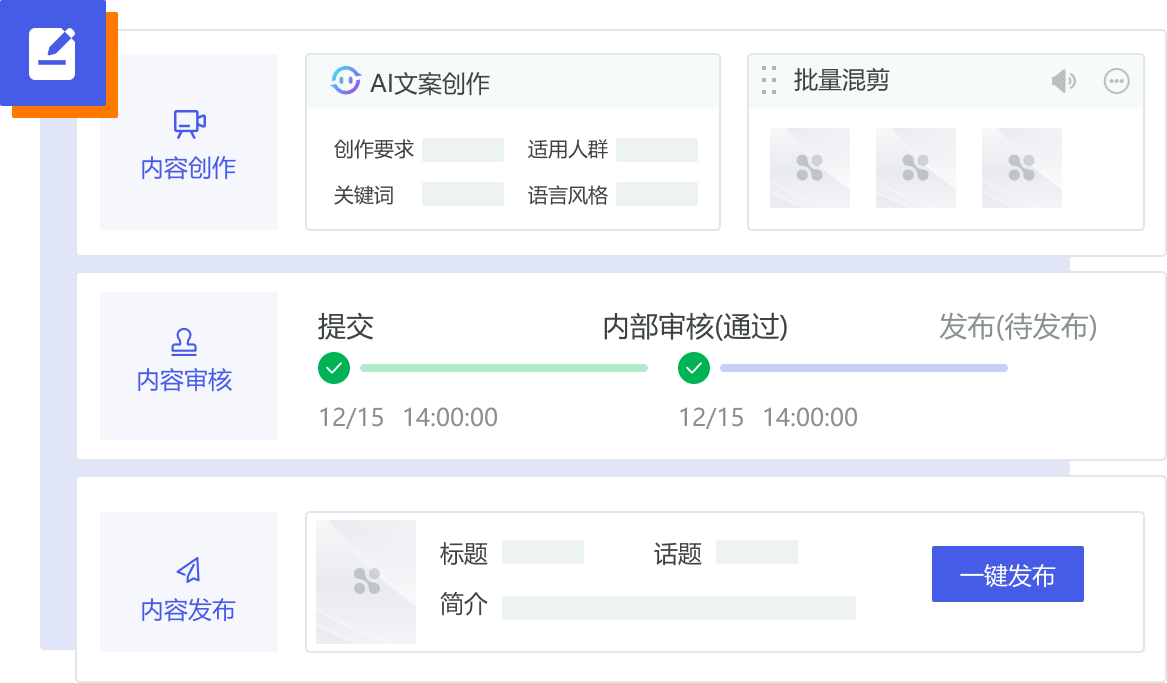Click the drag handle beside 批量混剪

769,81
